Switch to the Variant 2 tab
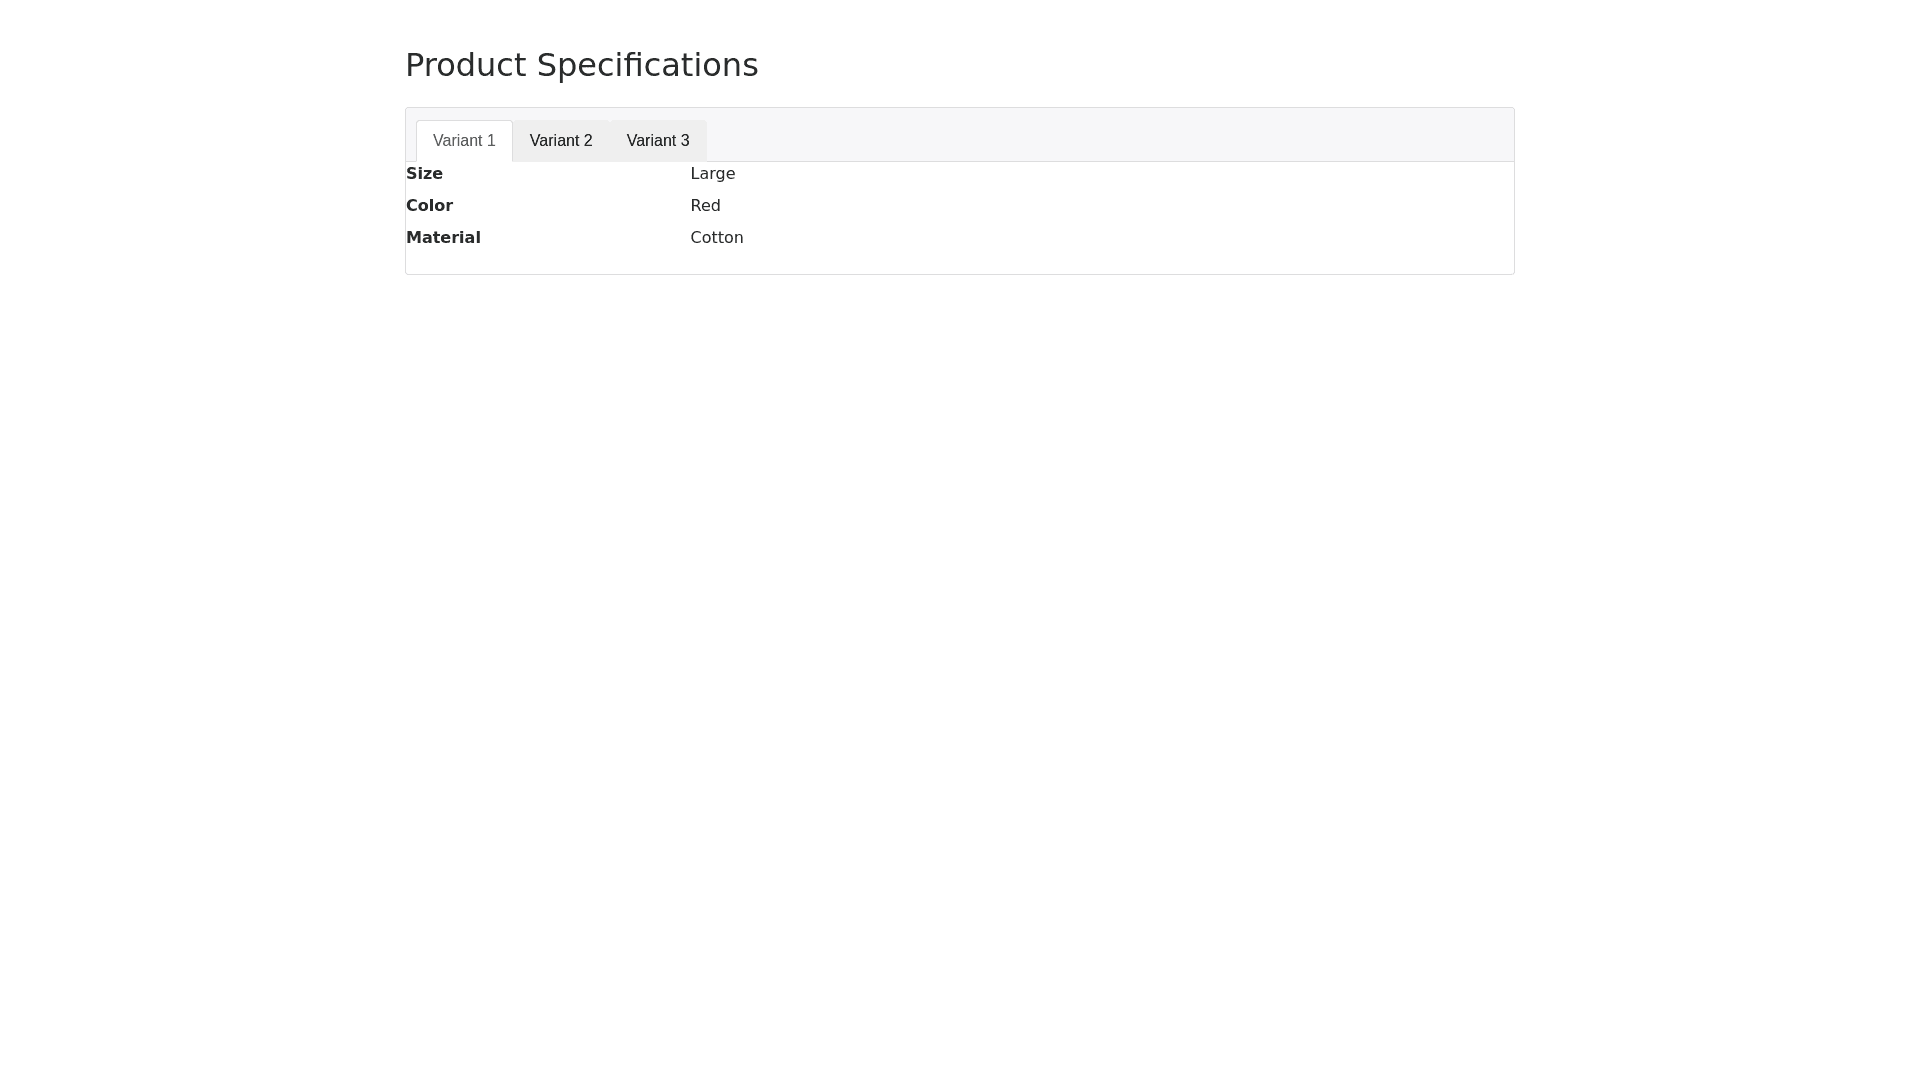The image size is (1920, 1080). [561, 141]
